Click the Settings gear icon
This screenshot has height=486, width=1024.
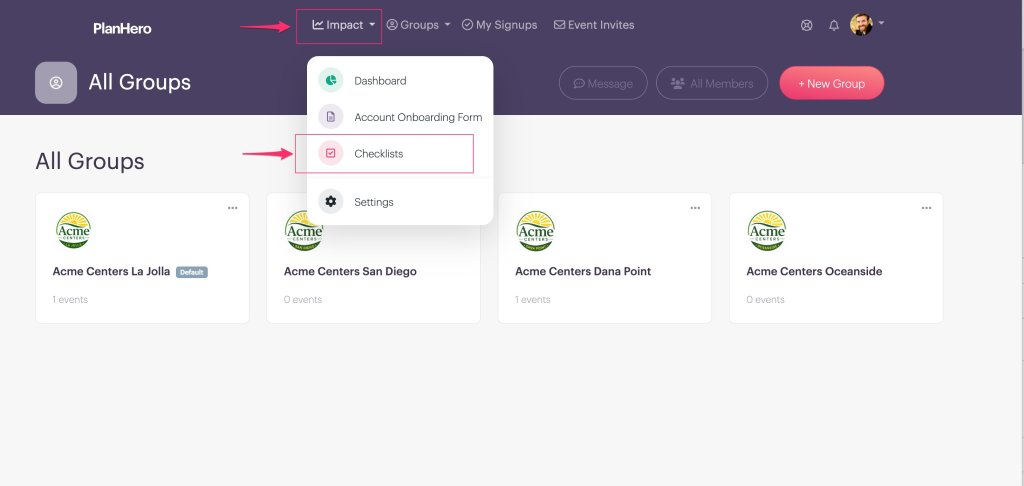(x=330, y=202)
